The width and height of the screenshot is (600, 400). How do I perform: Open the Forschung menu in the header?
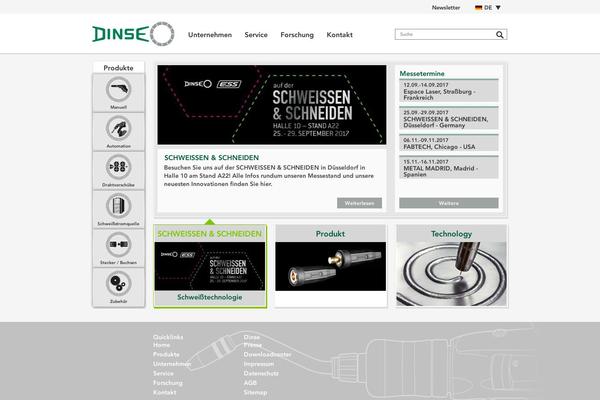pos(297,35)
